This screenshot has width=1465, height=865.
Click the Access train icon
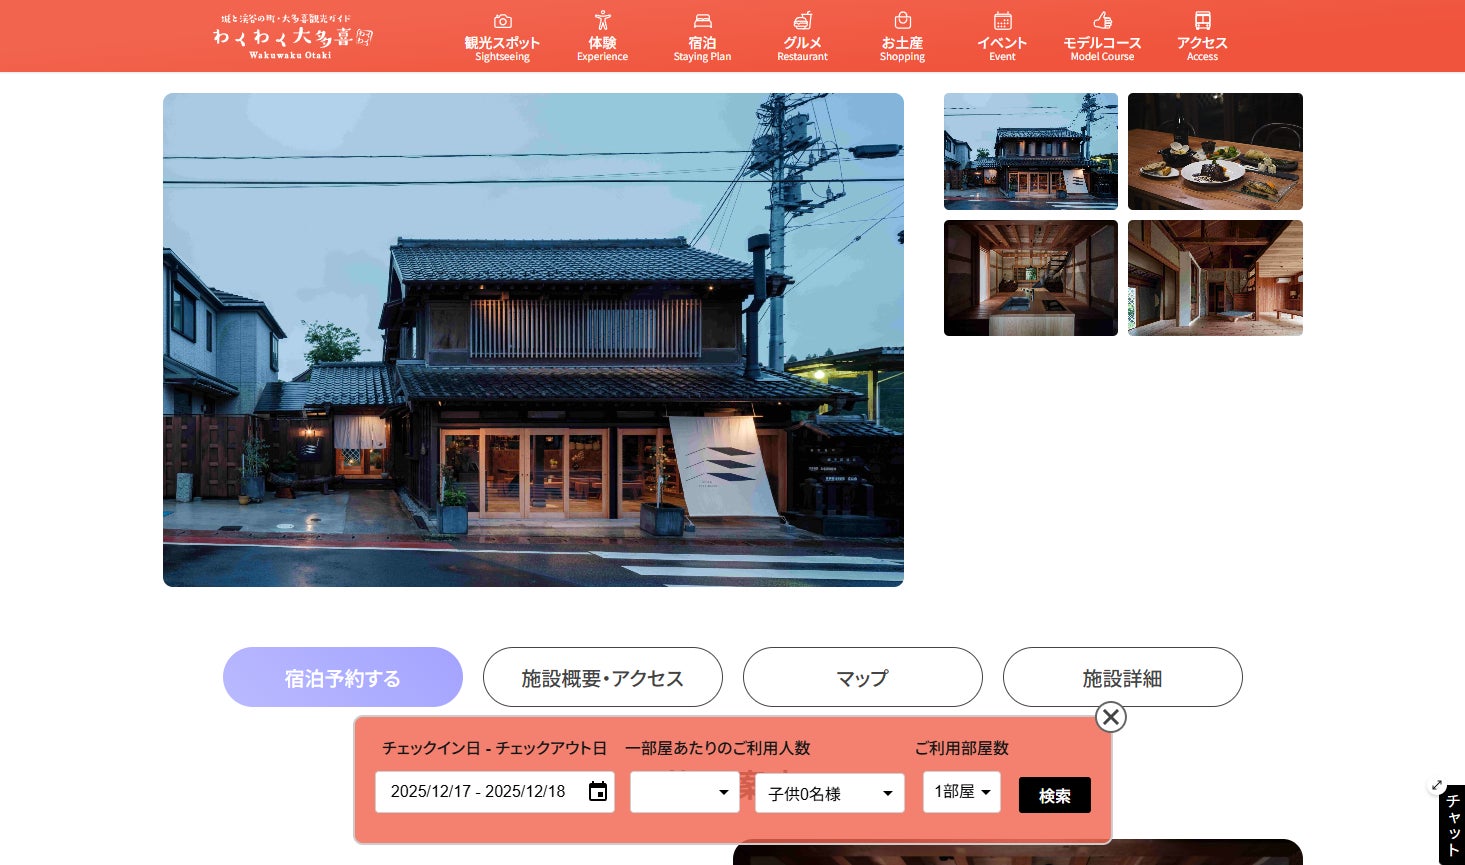pos(1202,20)
